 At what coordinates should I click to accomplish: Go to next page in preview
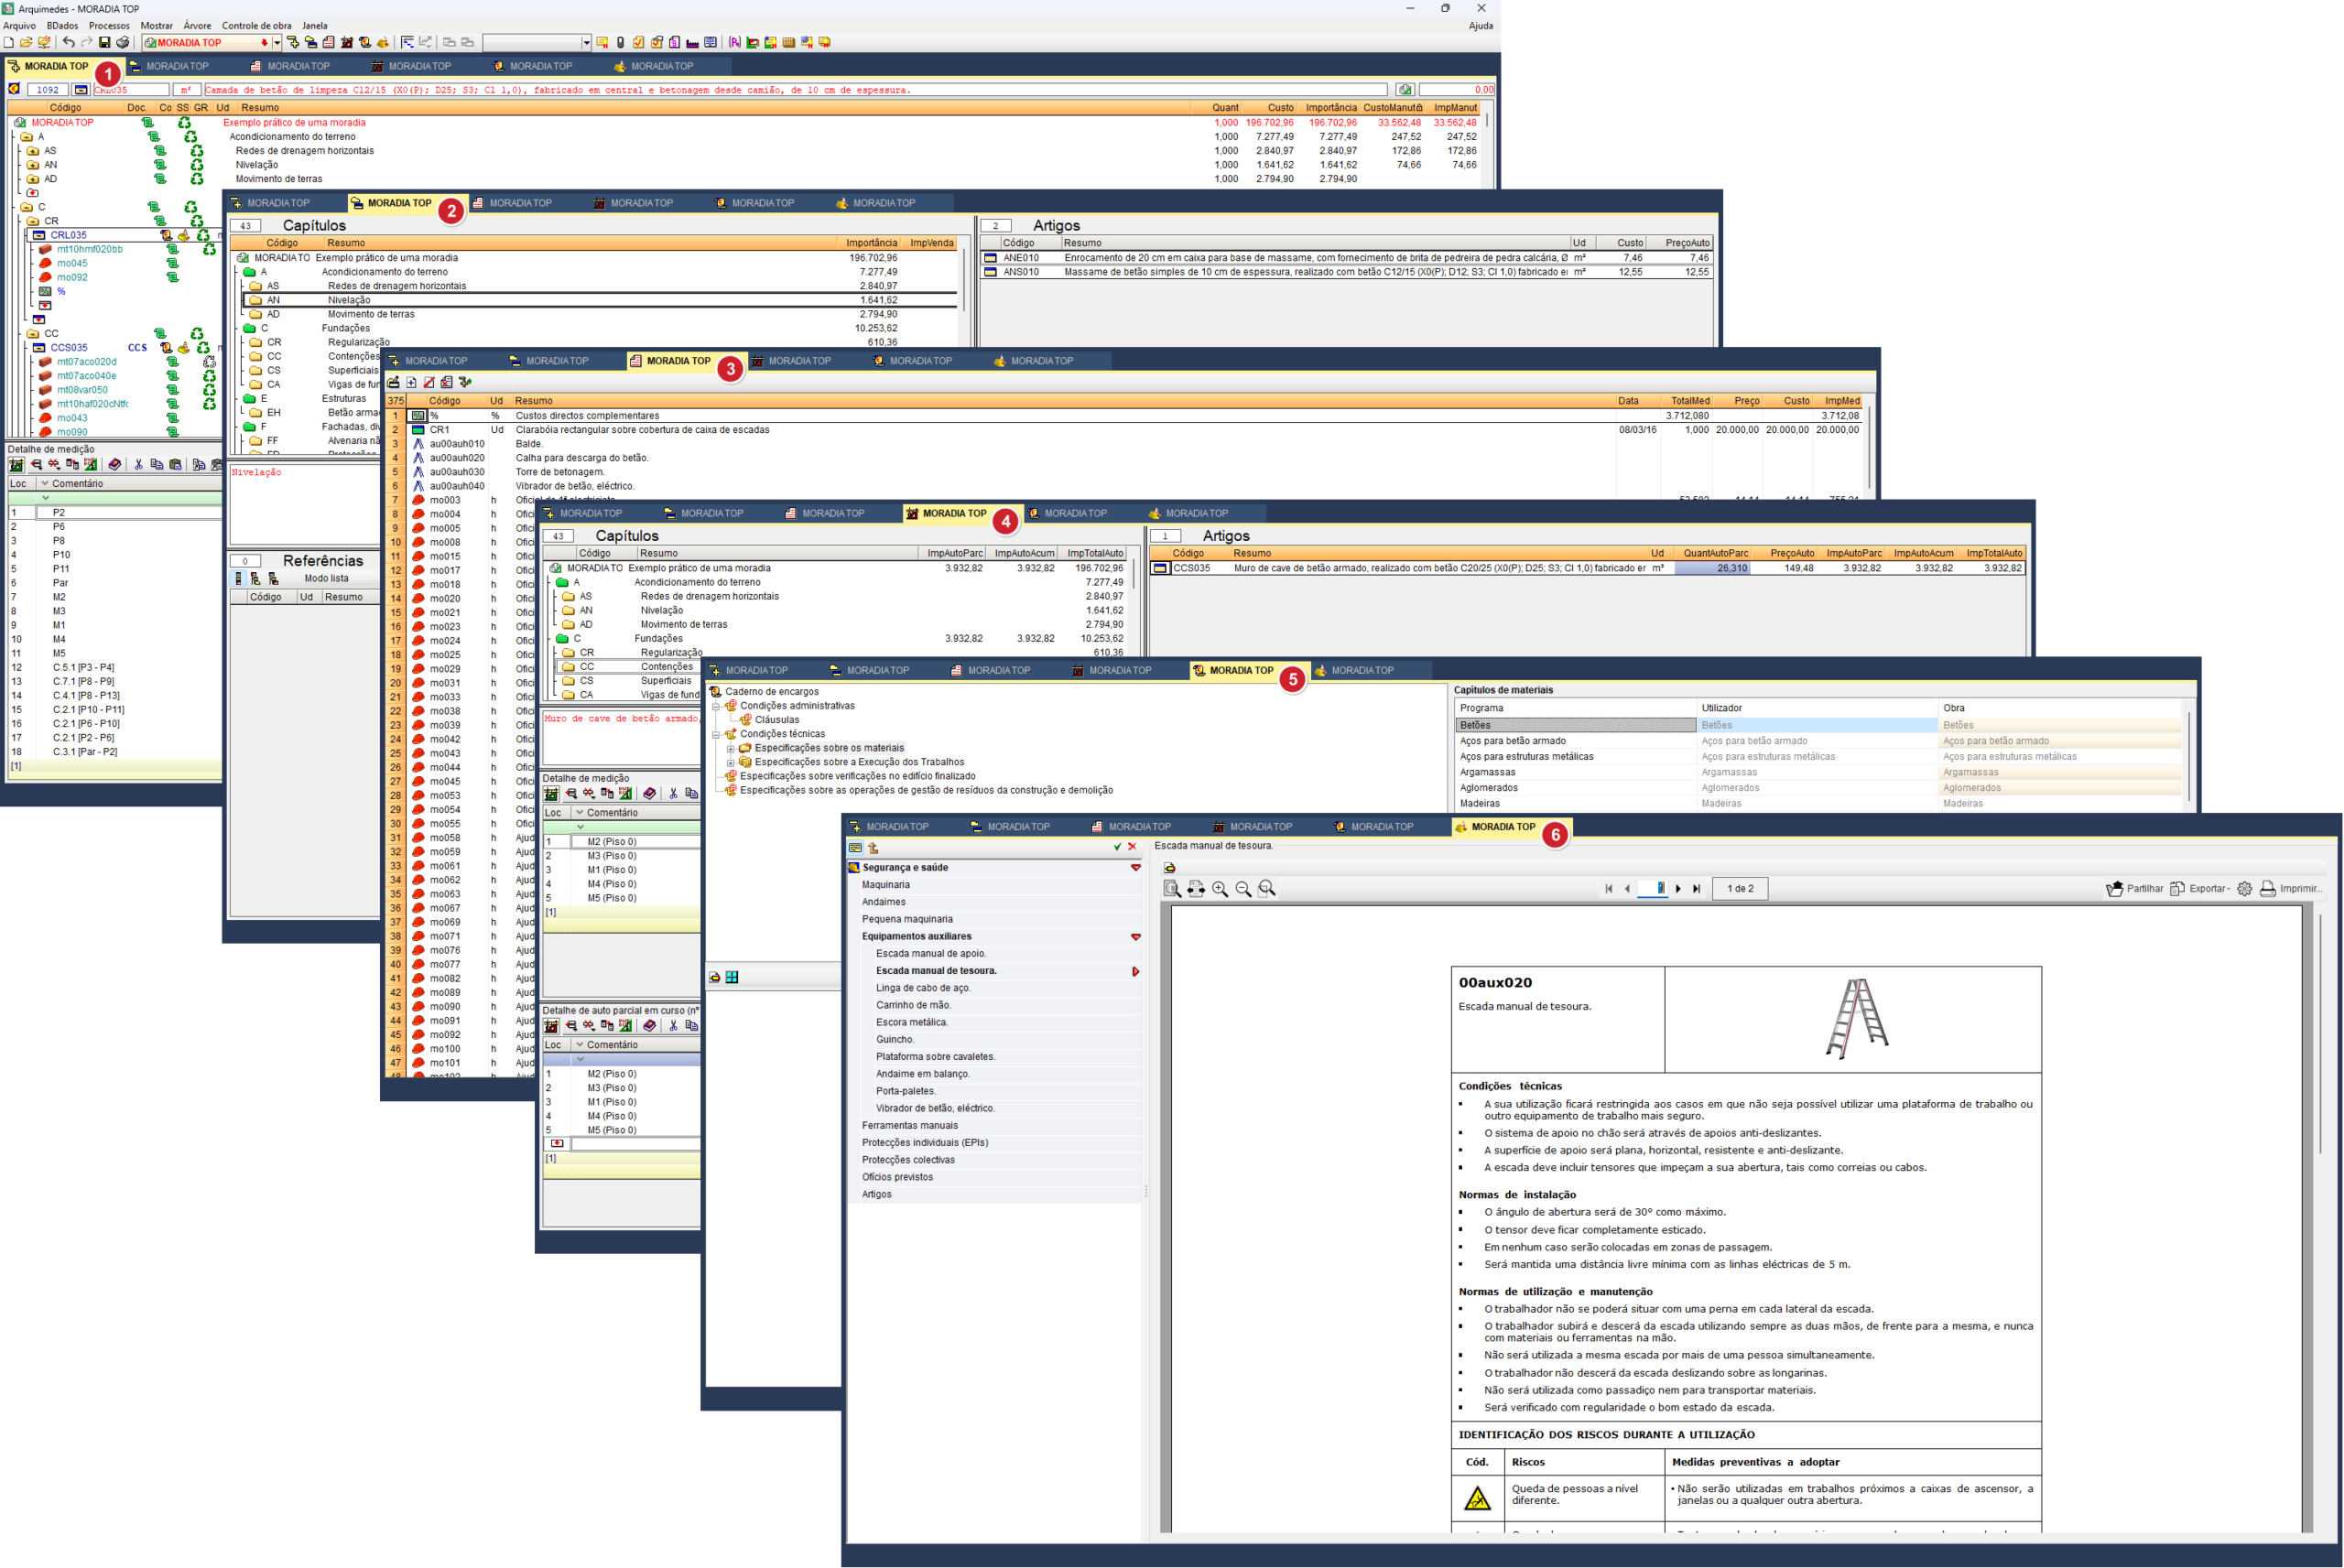click(1678, 889)
